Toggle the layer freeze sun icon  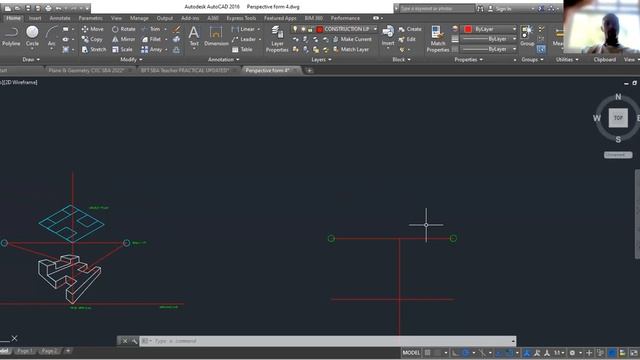pyautogui.click(x=303, y=29)
